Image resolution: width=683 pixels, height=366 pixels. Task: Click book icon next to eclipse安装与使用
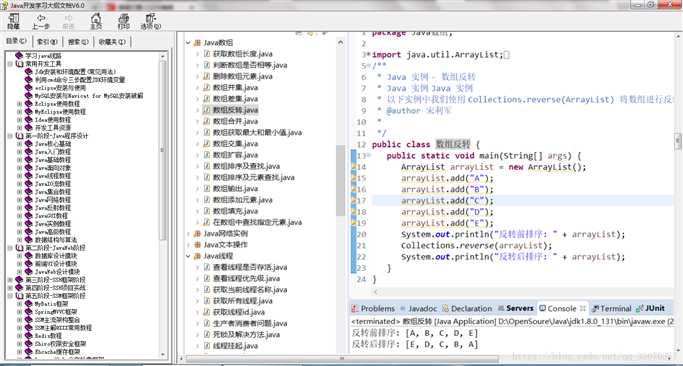[x=29, y=88]
